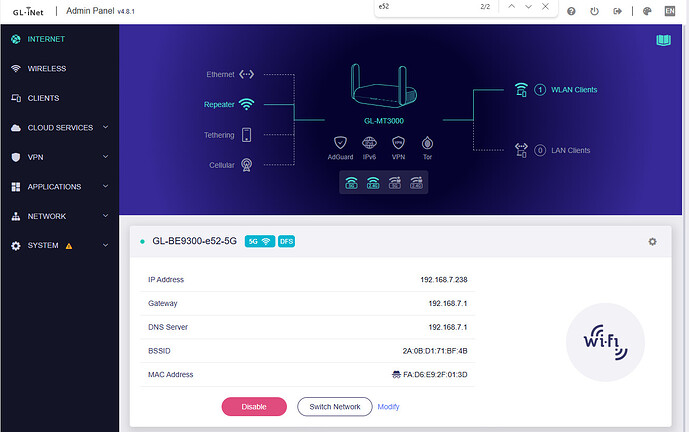689x432 pixels.
Task: Open the Repeater Wi-Fi icon
Action: tap(246, 104)
